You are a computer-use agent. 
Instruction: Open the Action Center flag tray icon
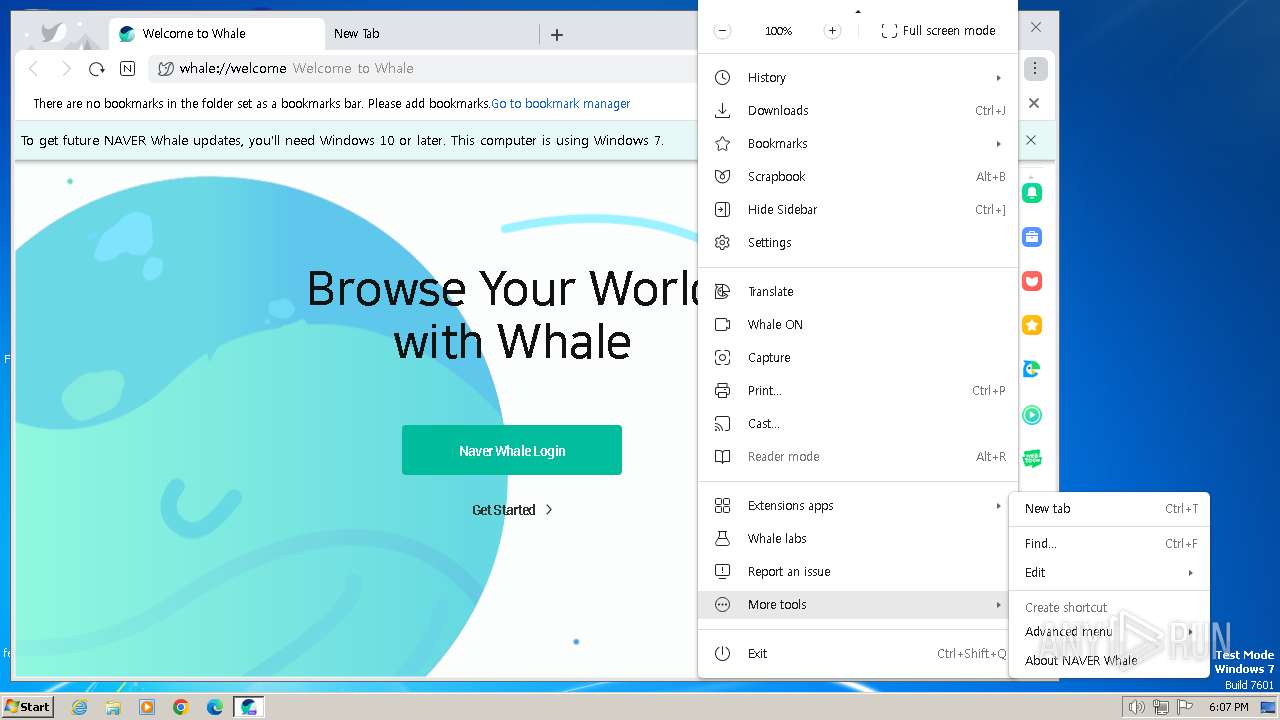1185,707
